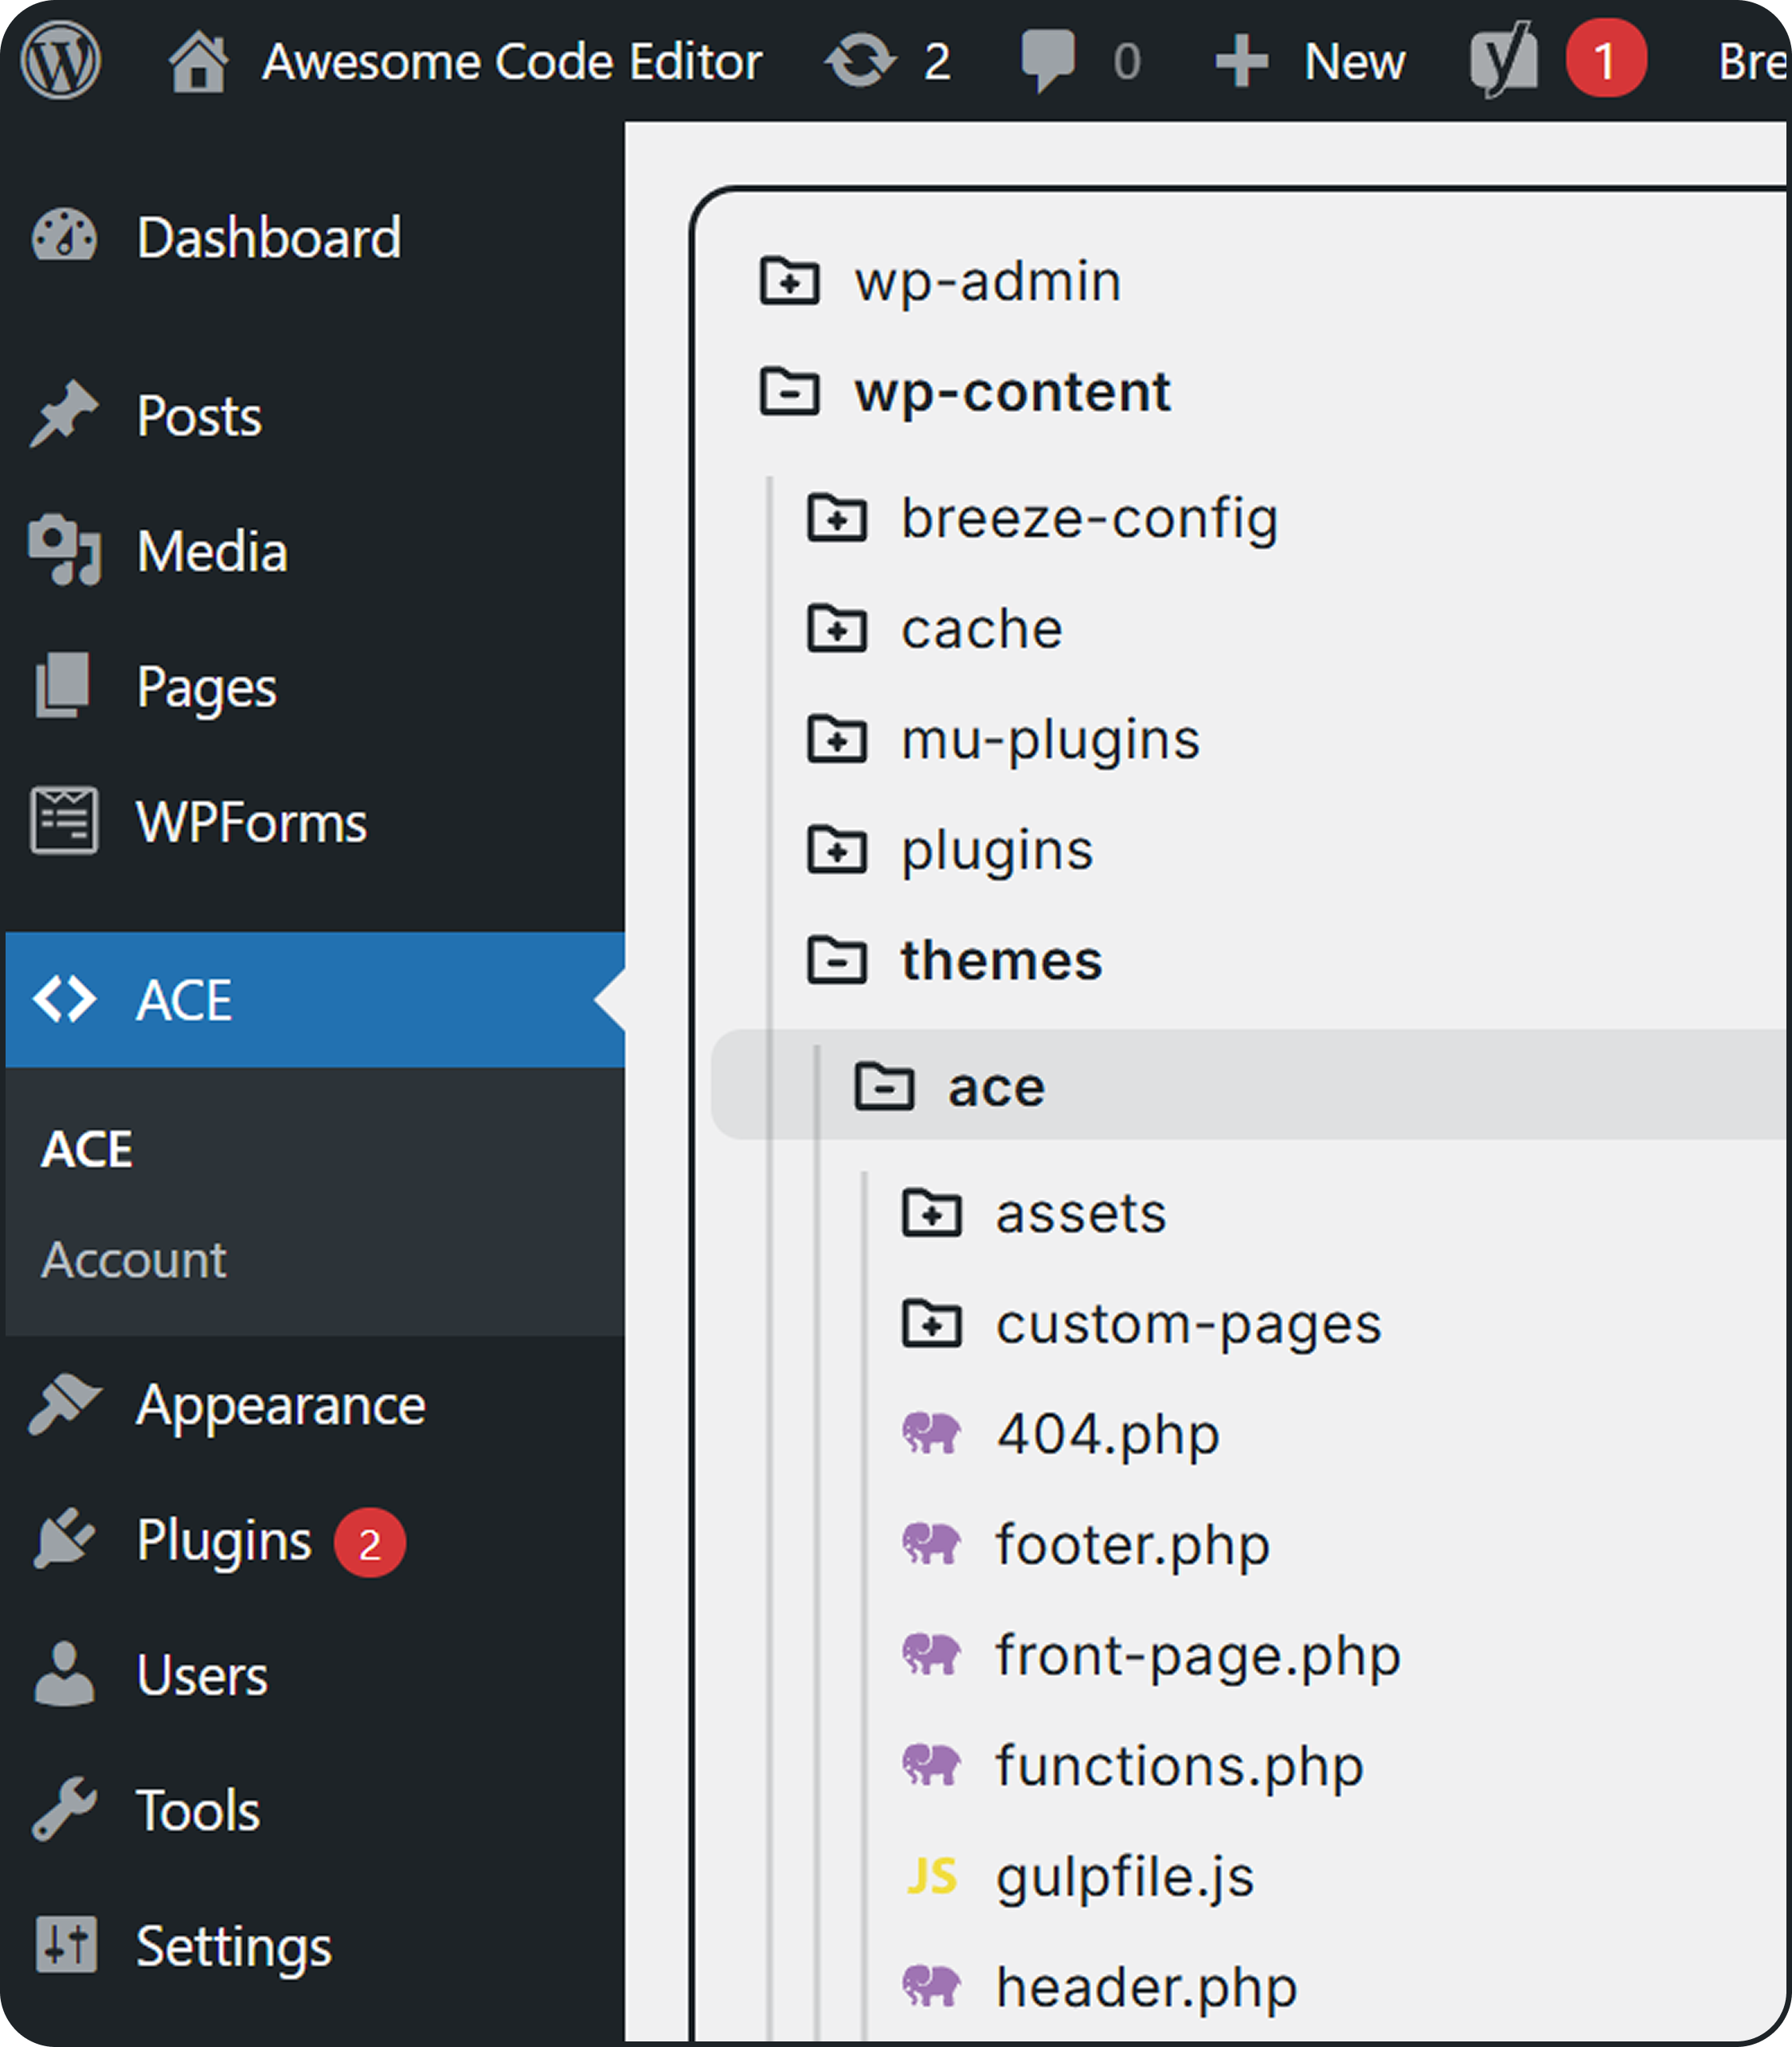
Task: Open the Account submenu under ACE
Action: 134,1259
